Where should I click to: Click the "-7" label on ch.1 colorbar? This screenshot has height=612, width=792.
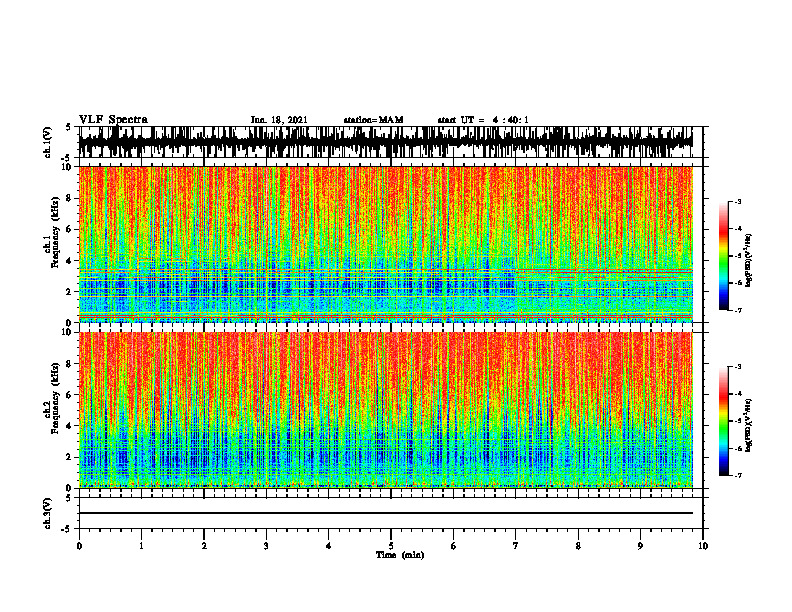click(738, 310)
